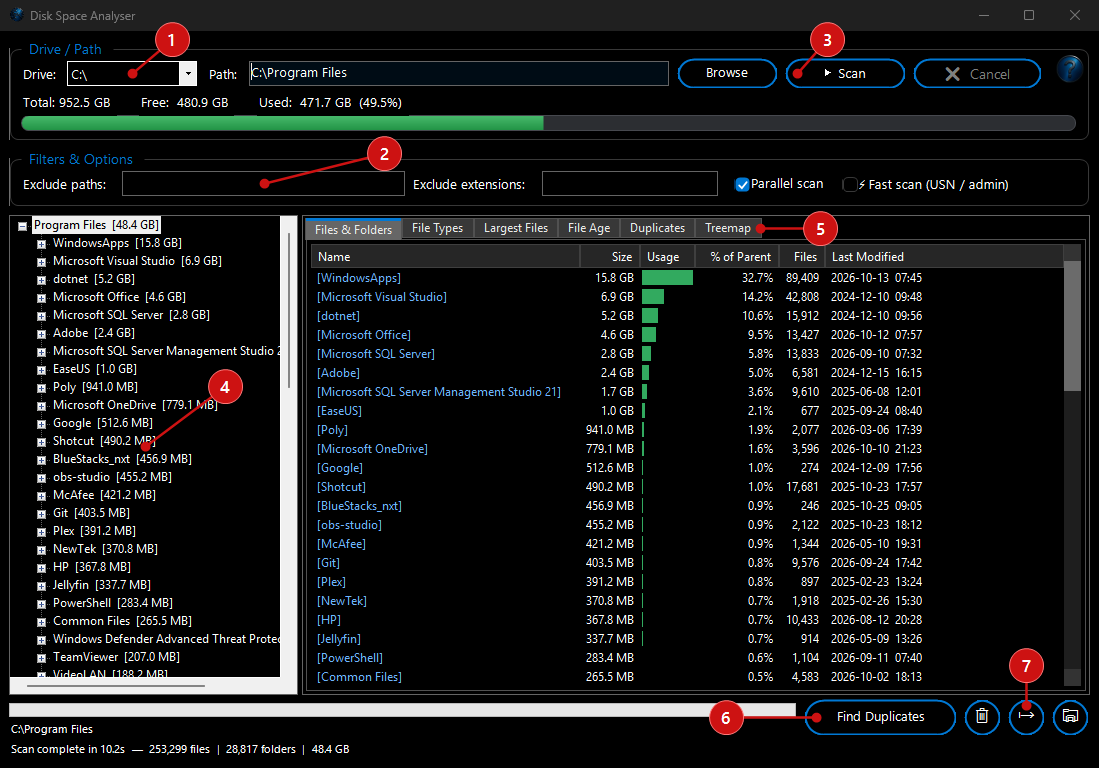Select the [Google] list row
Viewport: 1099px width, 768px height.
click(x=687, y=467)
